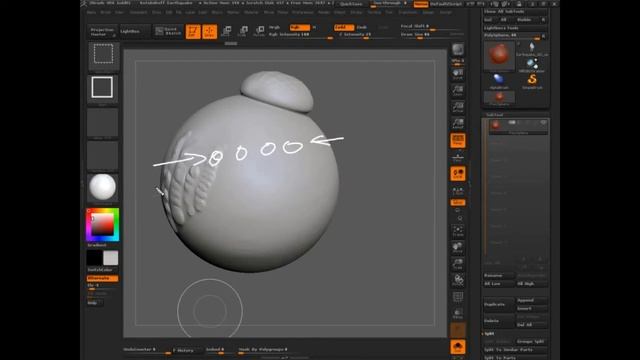Click the Scroll canvas icon
The image size is (640, 360).
pos(458,74)
